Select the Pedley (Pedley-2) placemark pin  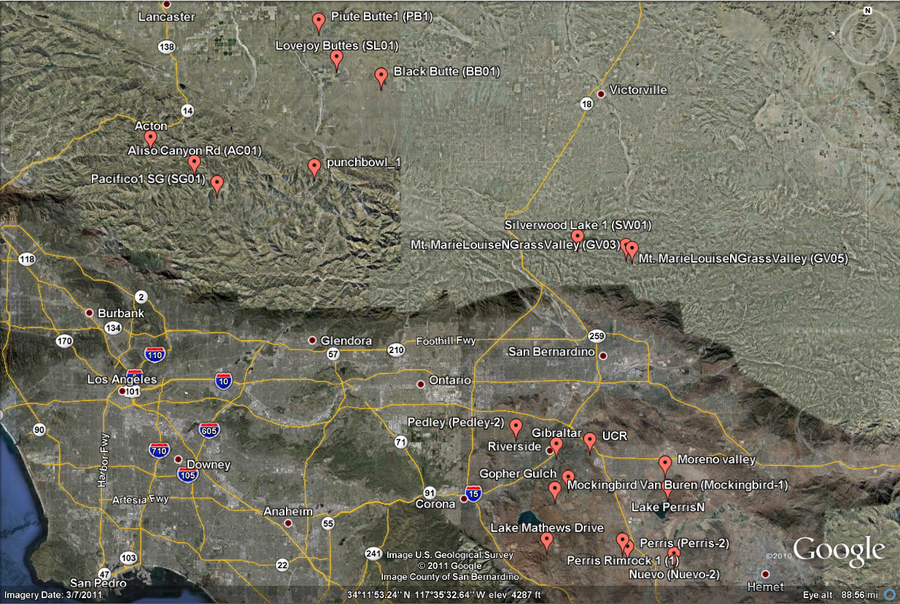516,427
